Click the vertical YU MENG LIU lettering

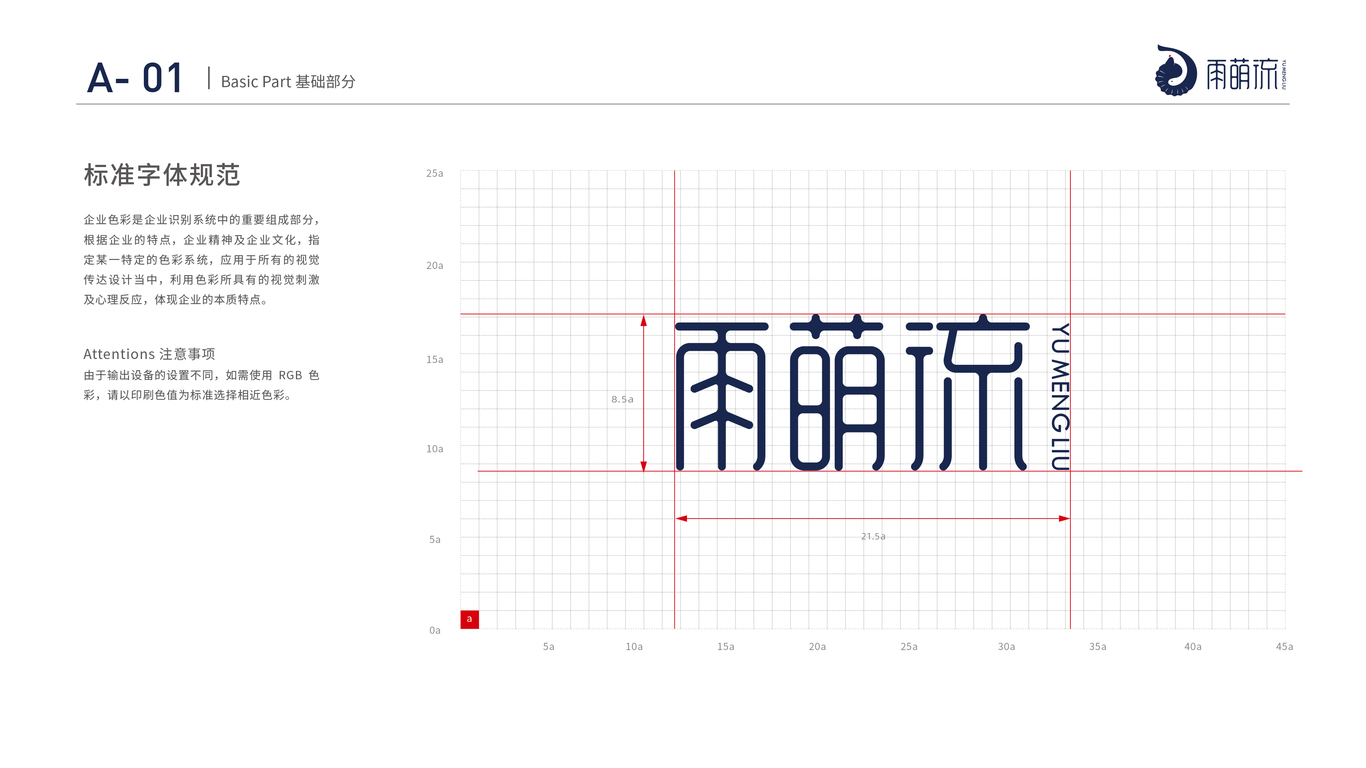point(1061,396)
